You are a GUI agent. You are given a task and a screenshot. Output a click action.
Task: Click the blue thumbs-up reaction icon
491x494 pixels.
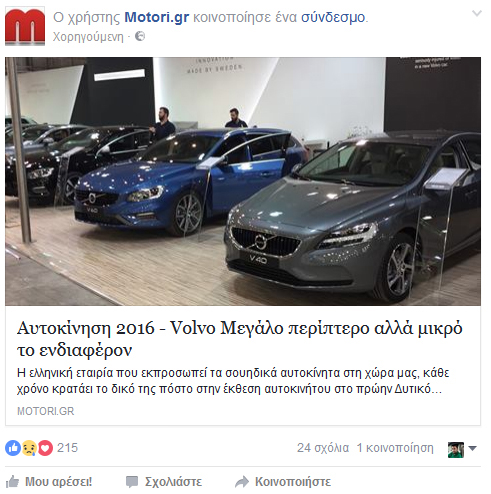pos(13,448)
